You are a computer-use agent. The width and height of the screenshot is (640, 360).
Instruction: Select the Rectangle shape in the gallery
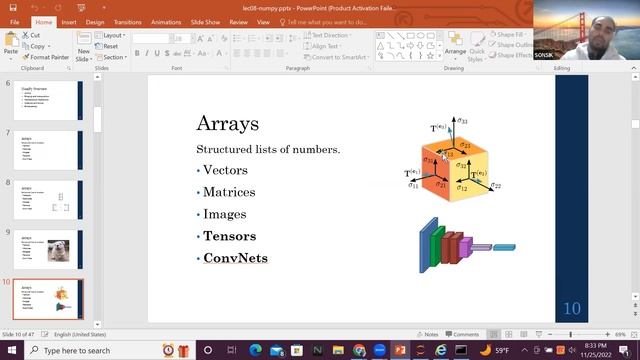coord(410,36)
